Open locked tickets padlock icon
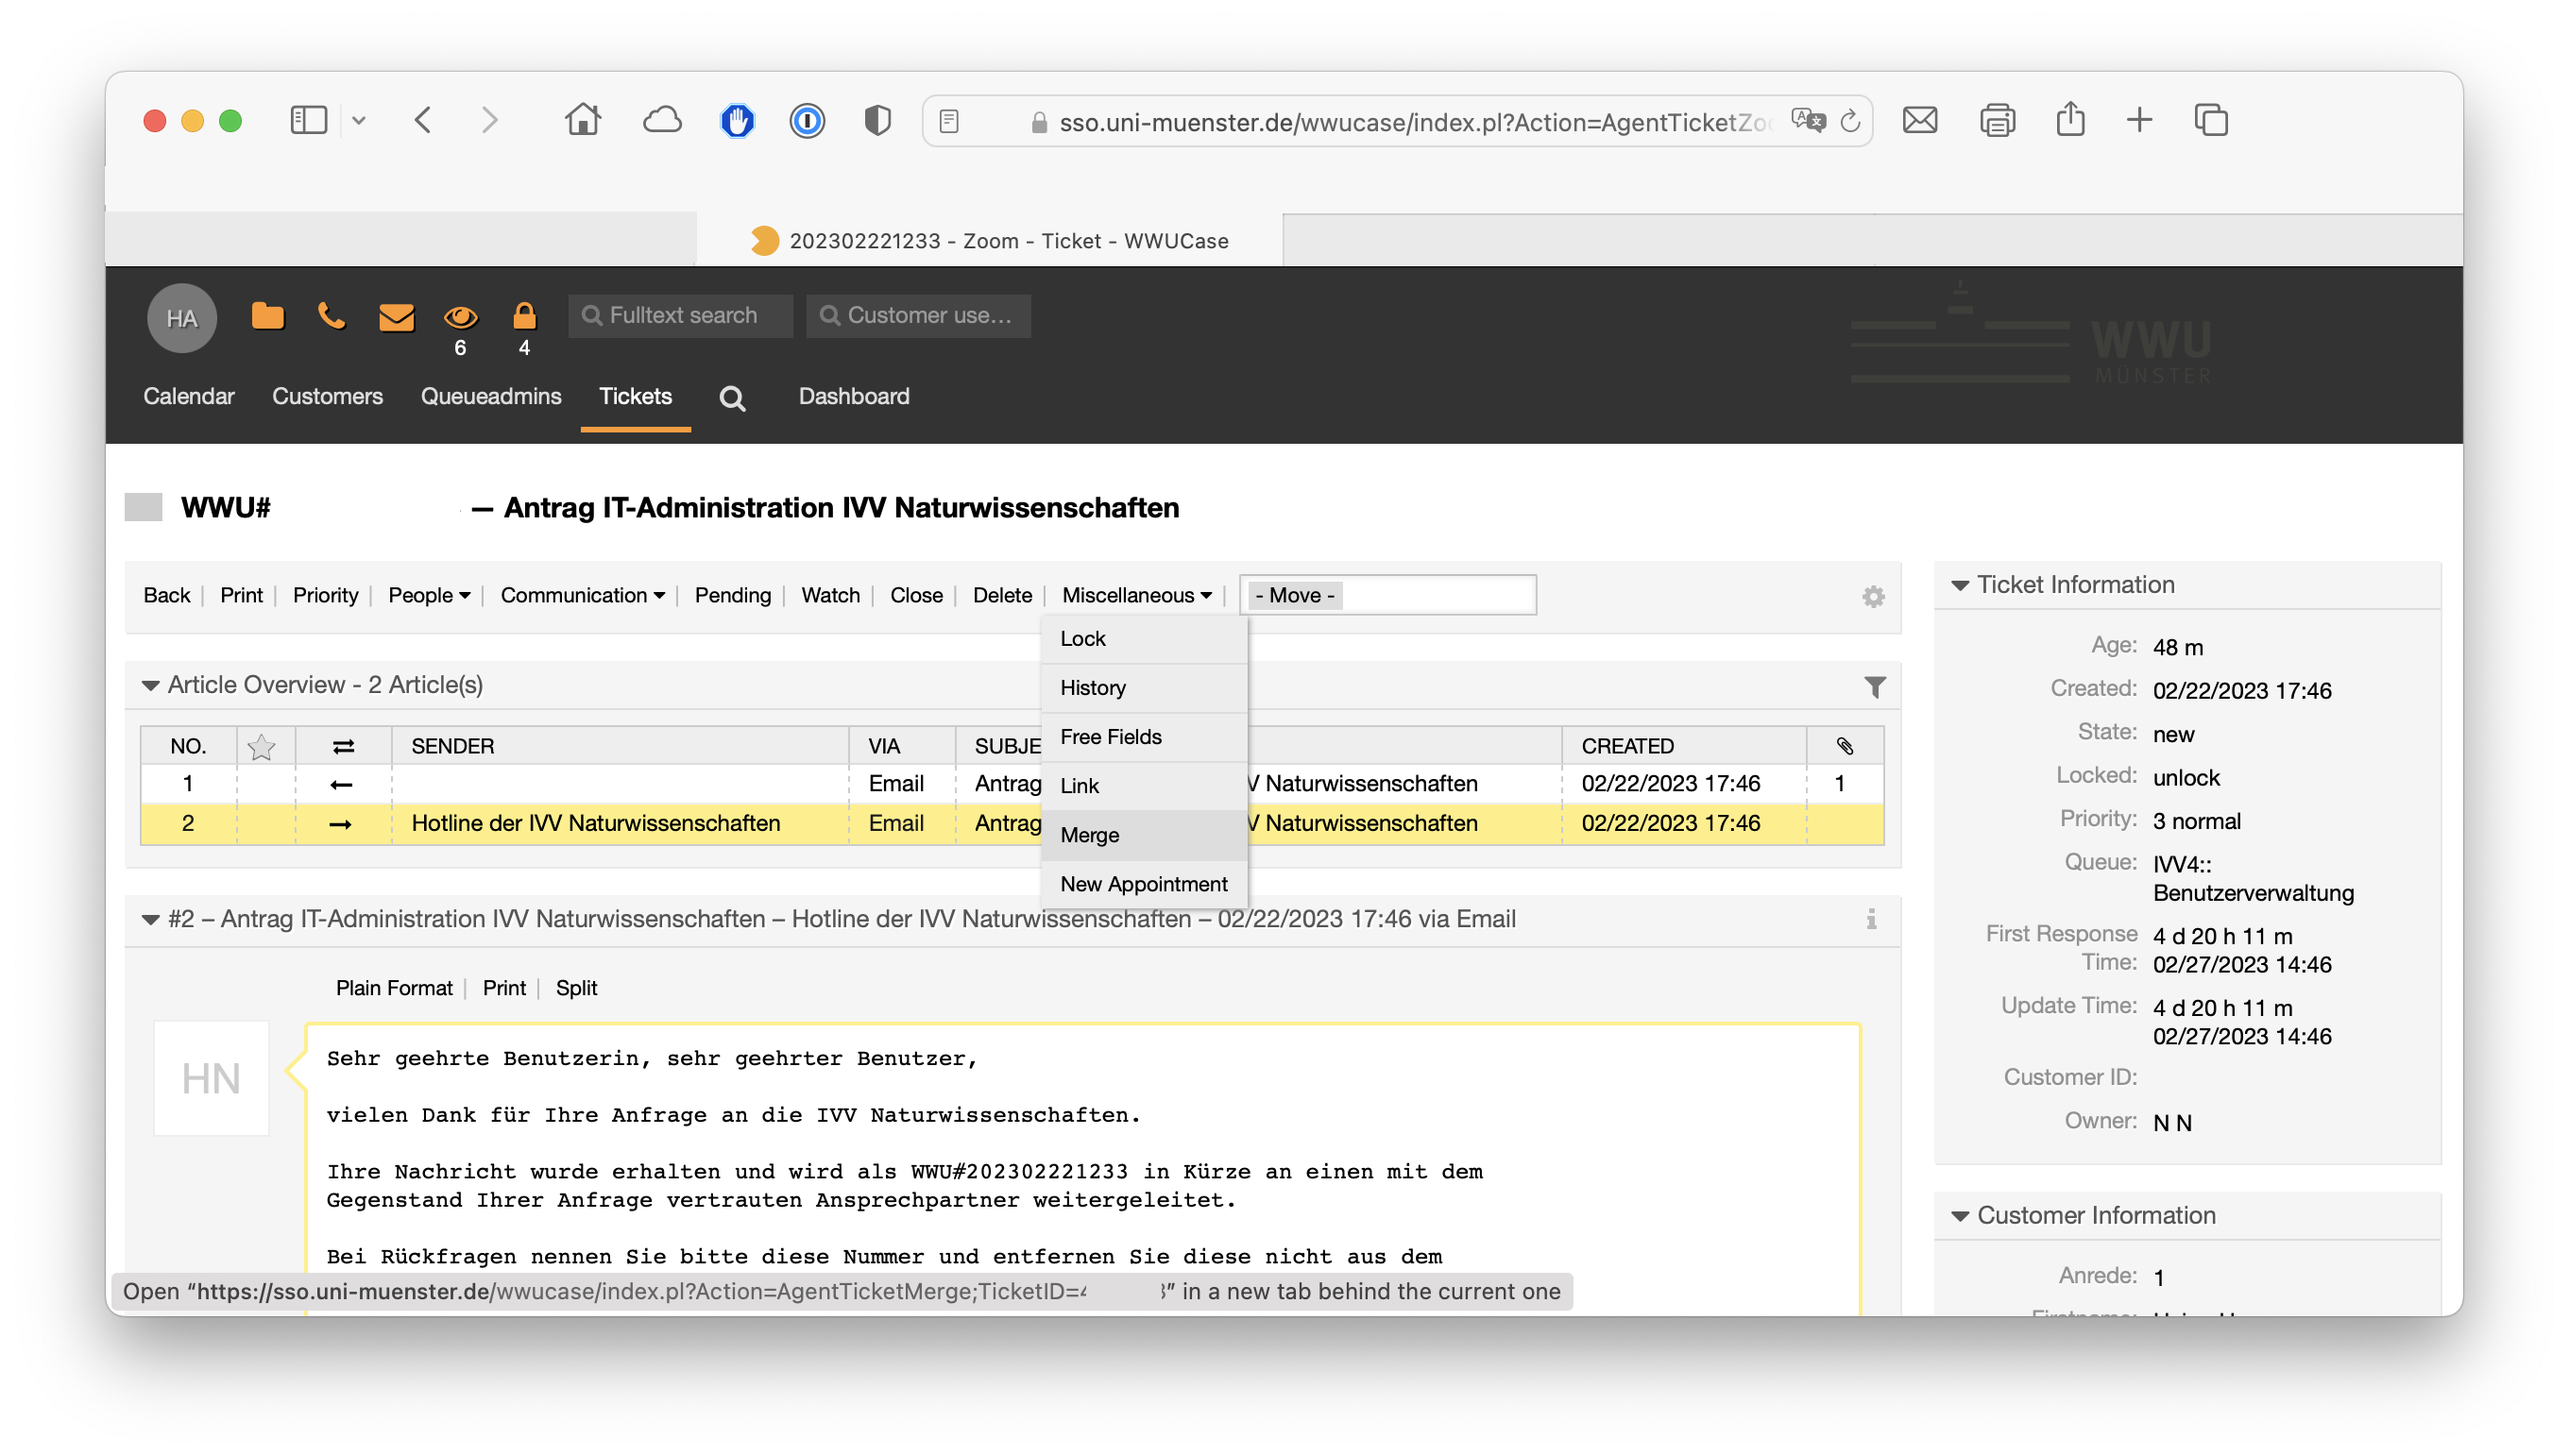2569x1456 pixels. [x=524, y=316]
